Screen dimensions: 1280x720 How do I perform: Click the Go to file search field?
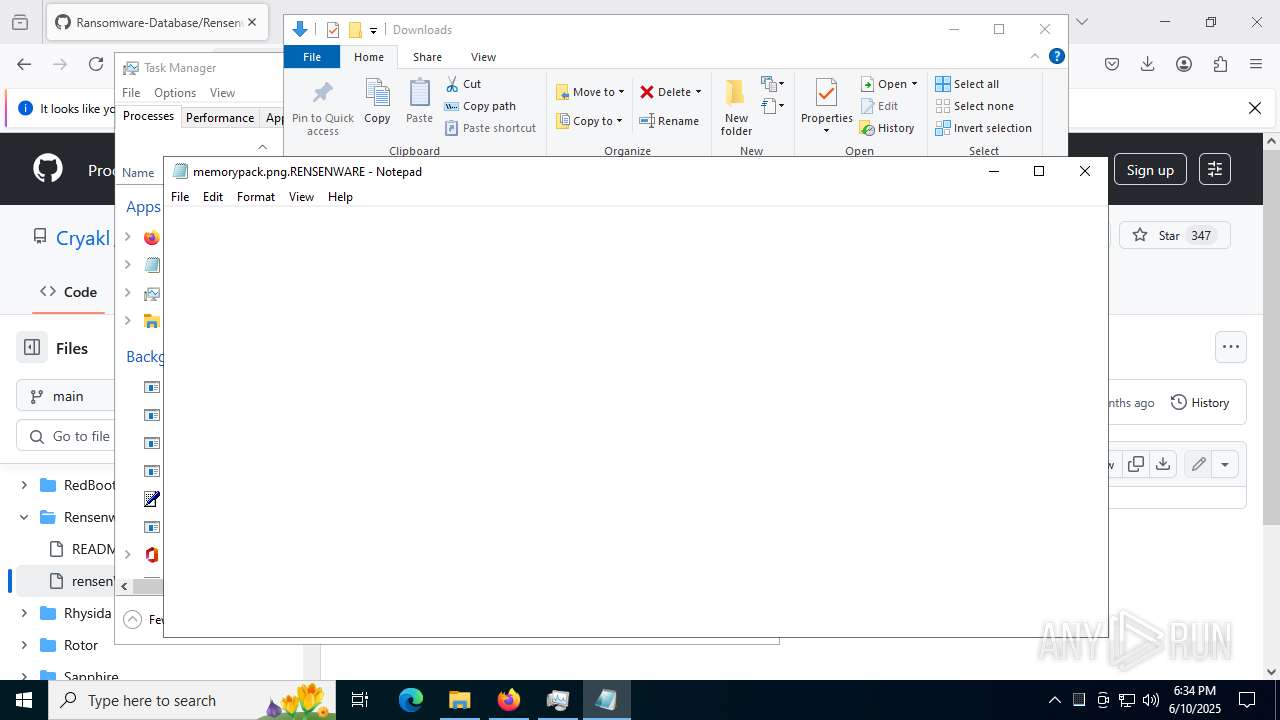(x=66, y=436)
